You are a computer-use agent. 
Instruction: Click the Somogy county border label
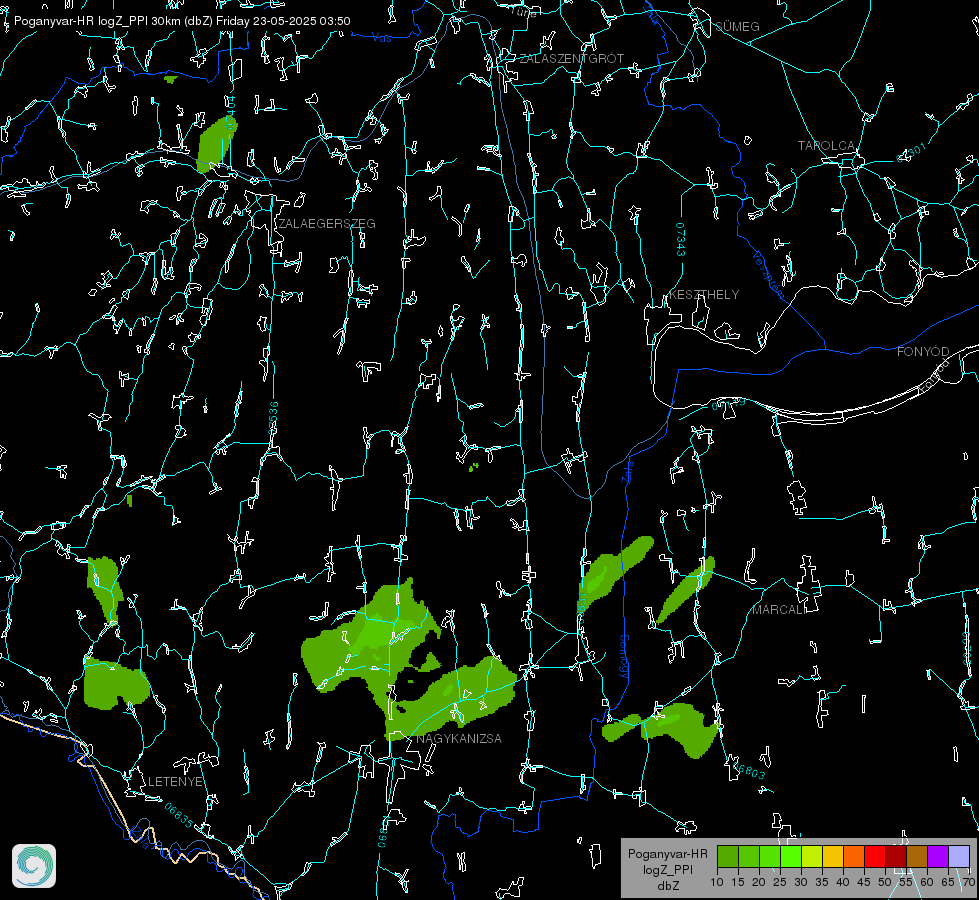tap(624, 656)
